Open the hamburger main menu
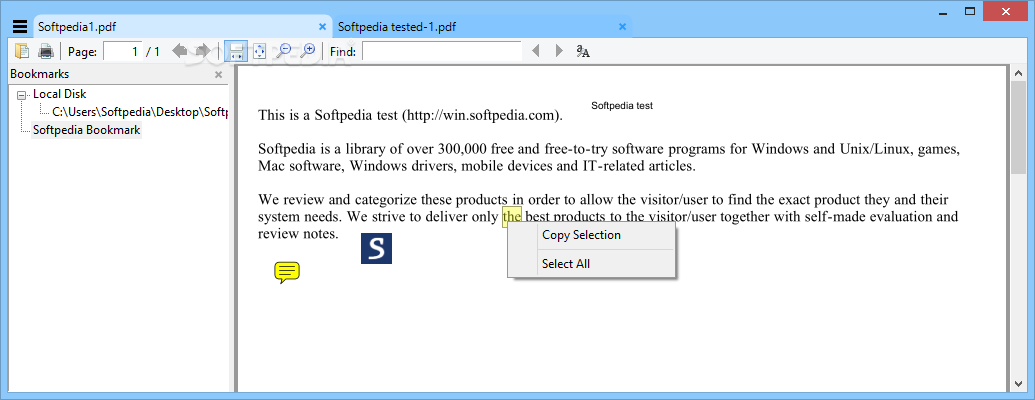 point(20,26)
